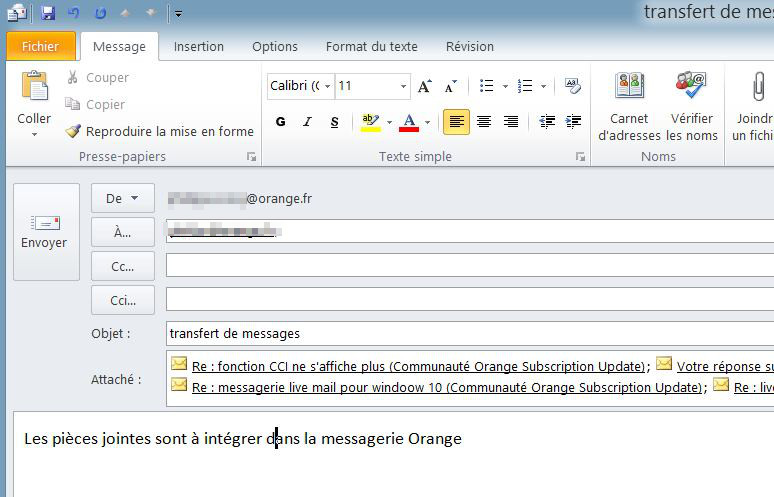
Task: Toggle bold formatting with the G button
Action: 280,122
